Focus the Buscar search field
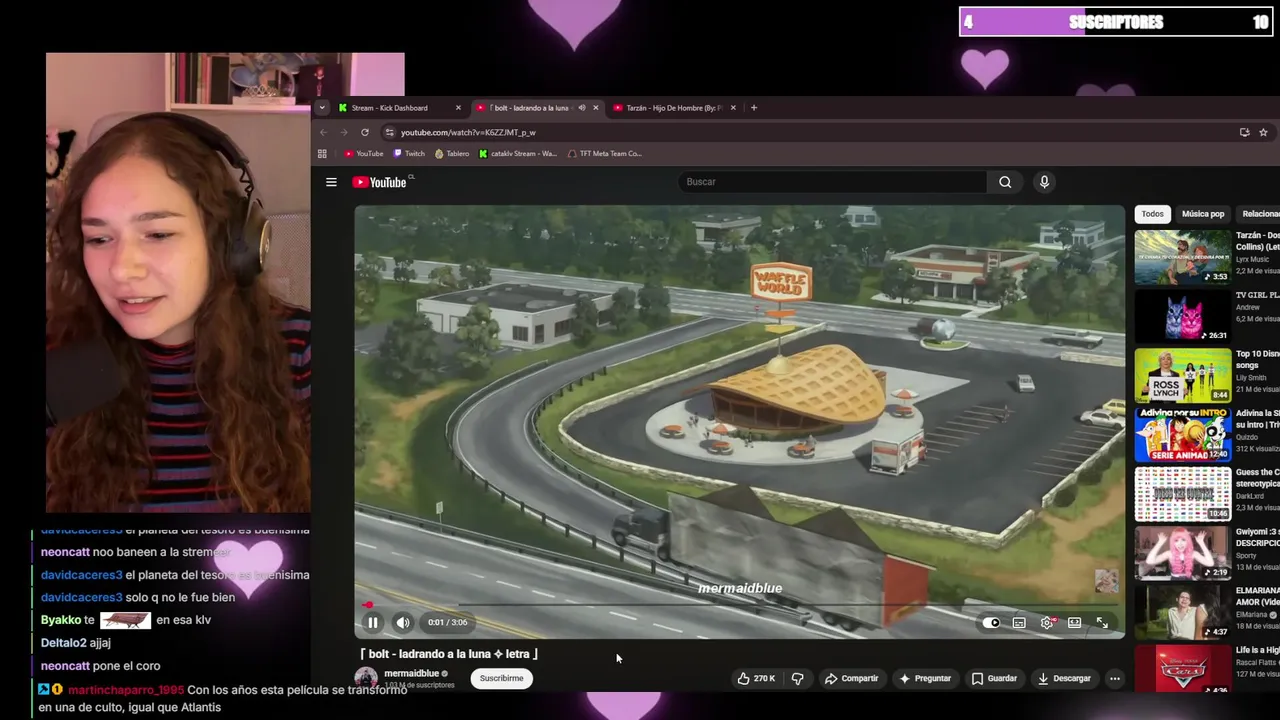Image resolution: width=1280 pixels, height=720 pixels. (833, 182)
